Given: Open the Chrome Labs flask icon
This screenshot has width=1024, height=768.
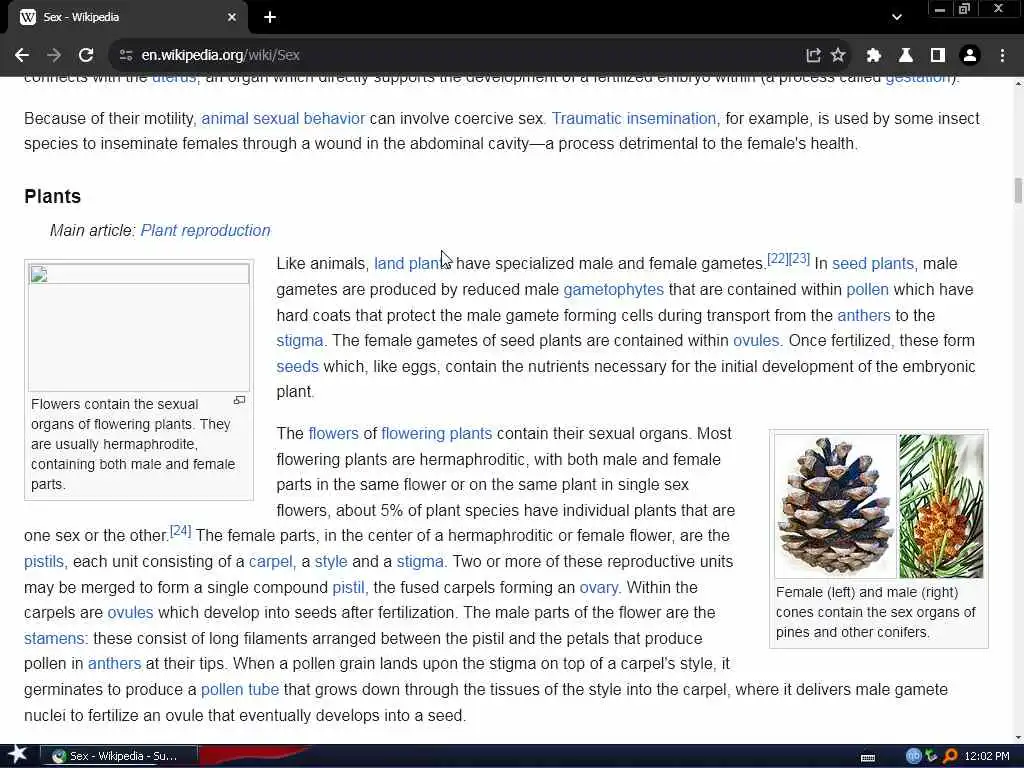Looking at the screenshot, I should point(906,56).
